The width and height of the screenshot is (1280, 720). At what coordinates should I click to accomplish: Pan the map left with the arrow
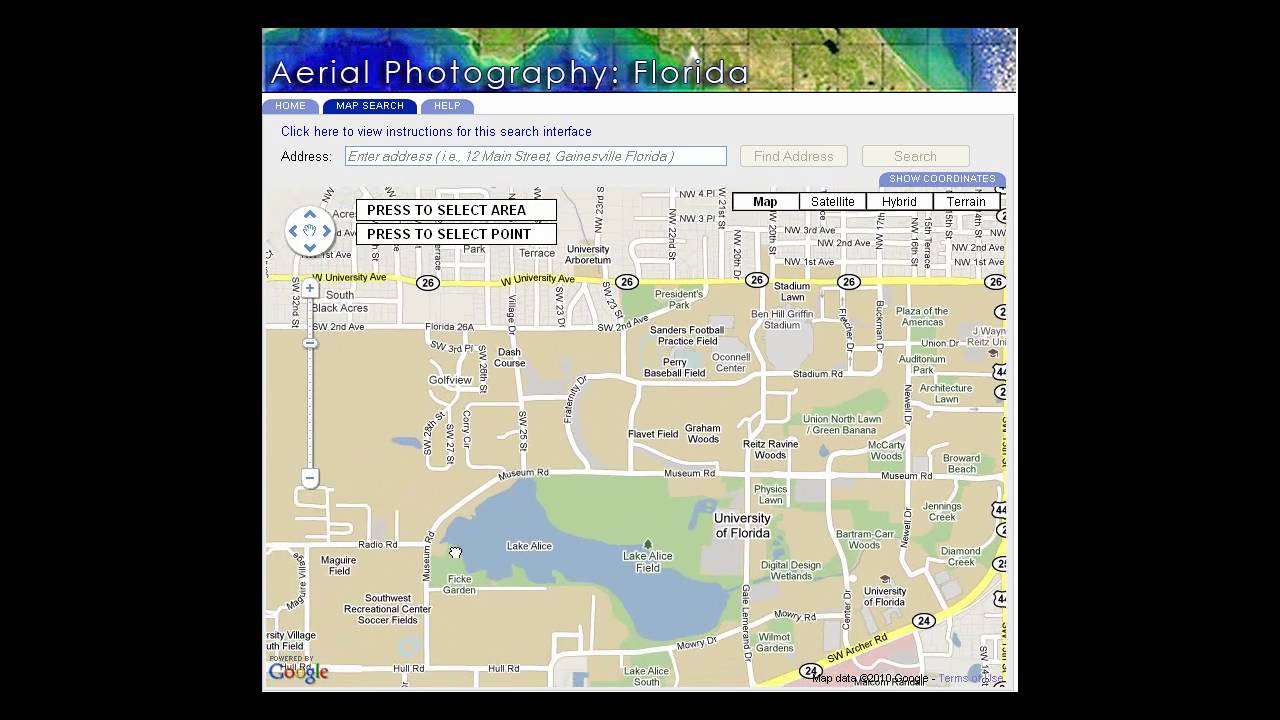coord(293,231)
